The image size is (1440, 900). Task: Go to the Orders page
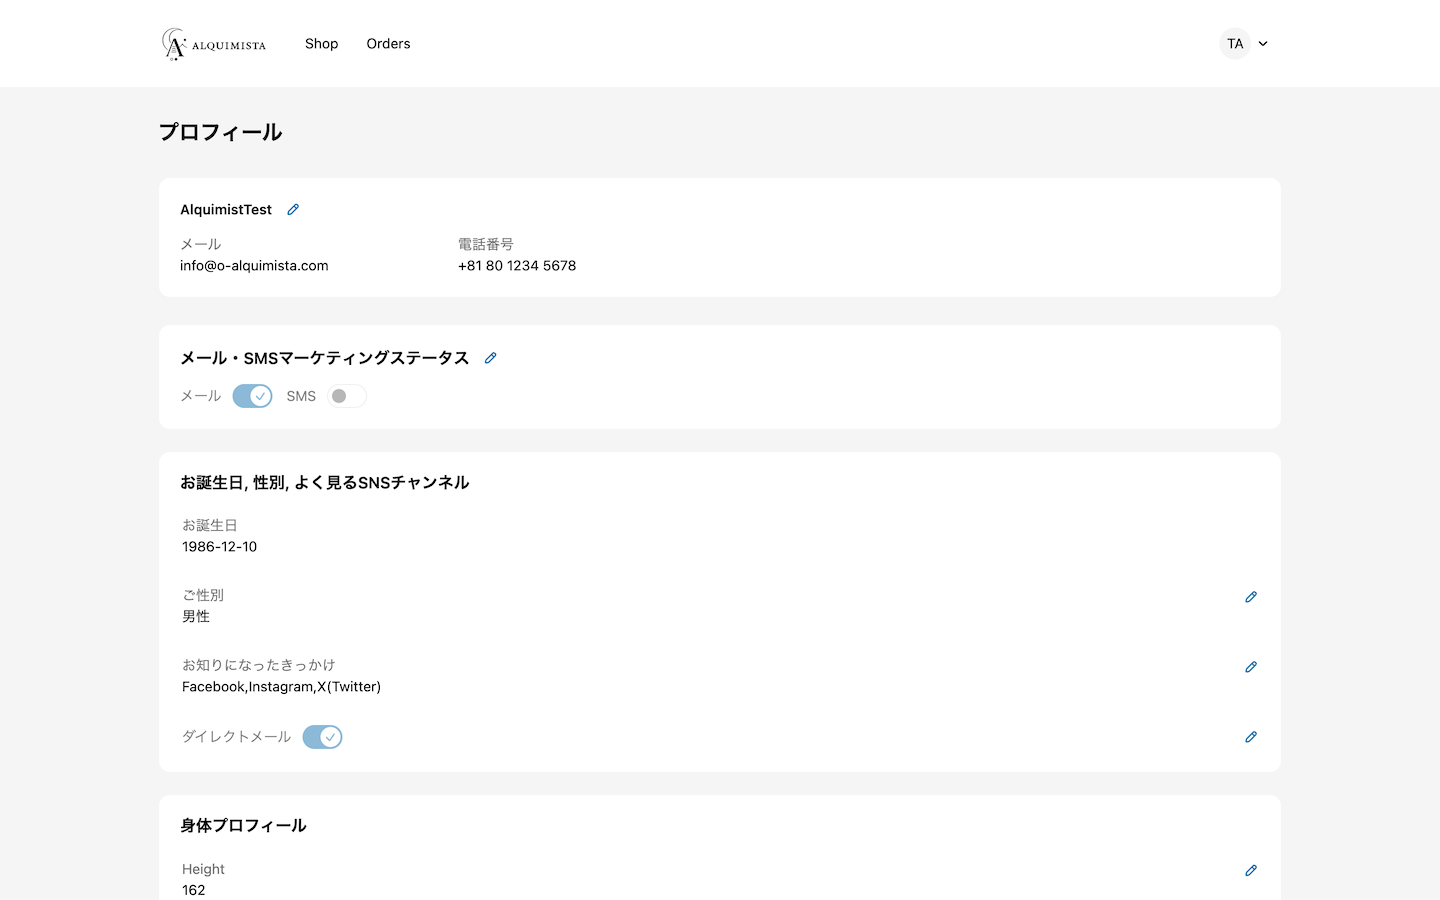pos(388,44)
